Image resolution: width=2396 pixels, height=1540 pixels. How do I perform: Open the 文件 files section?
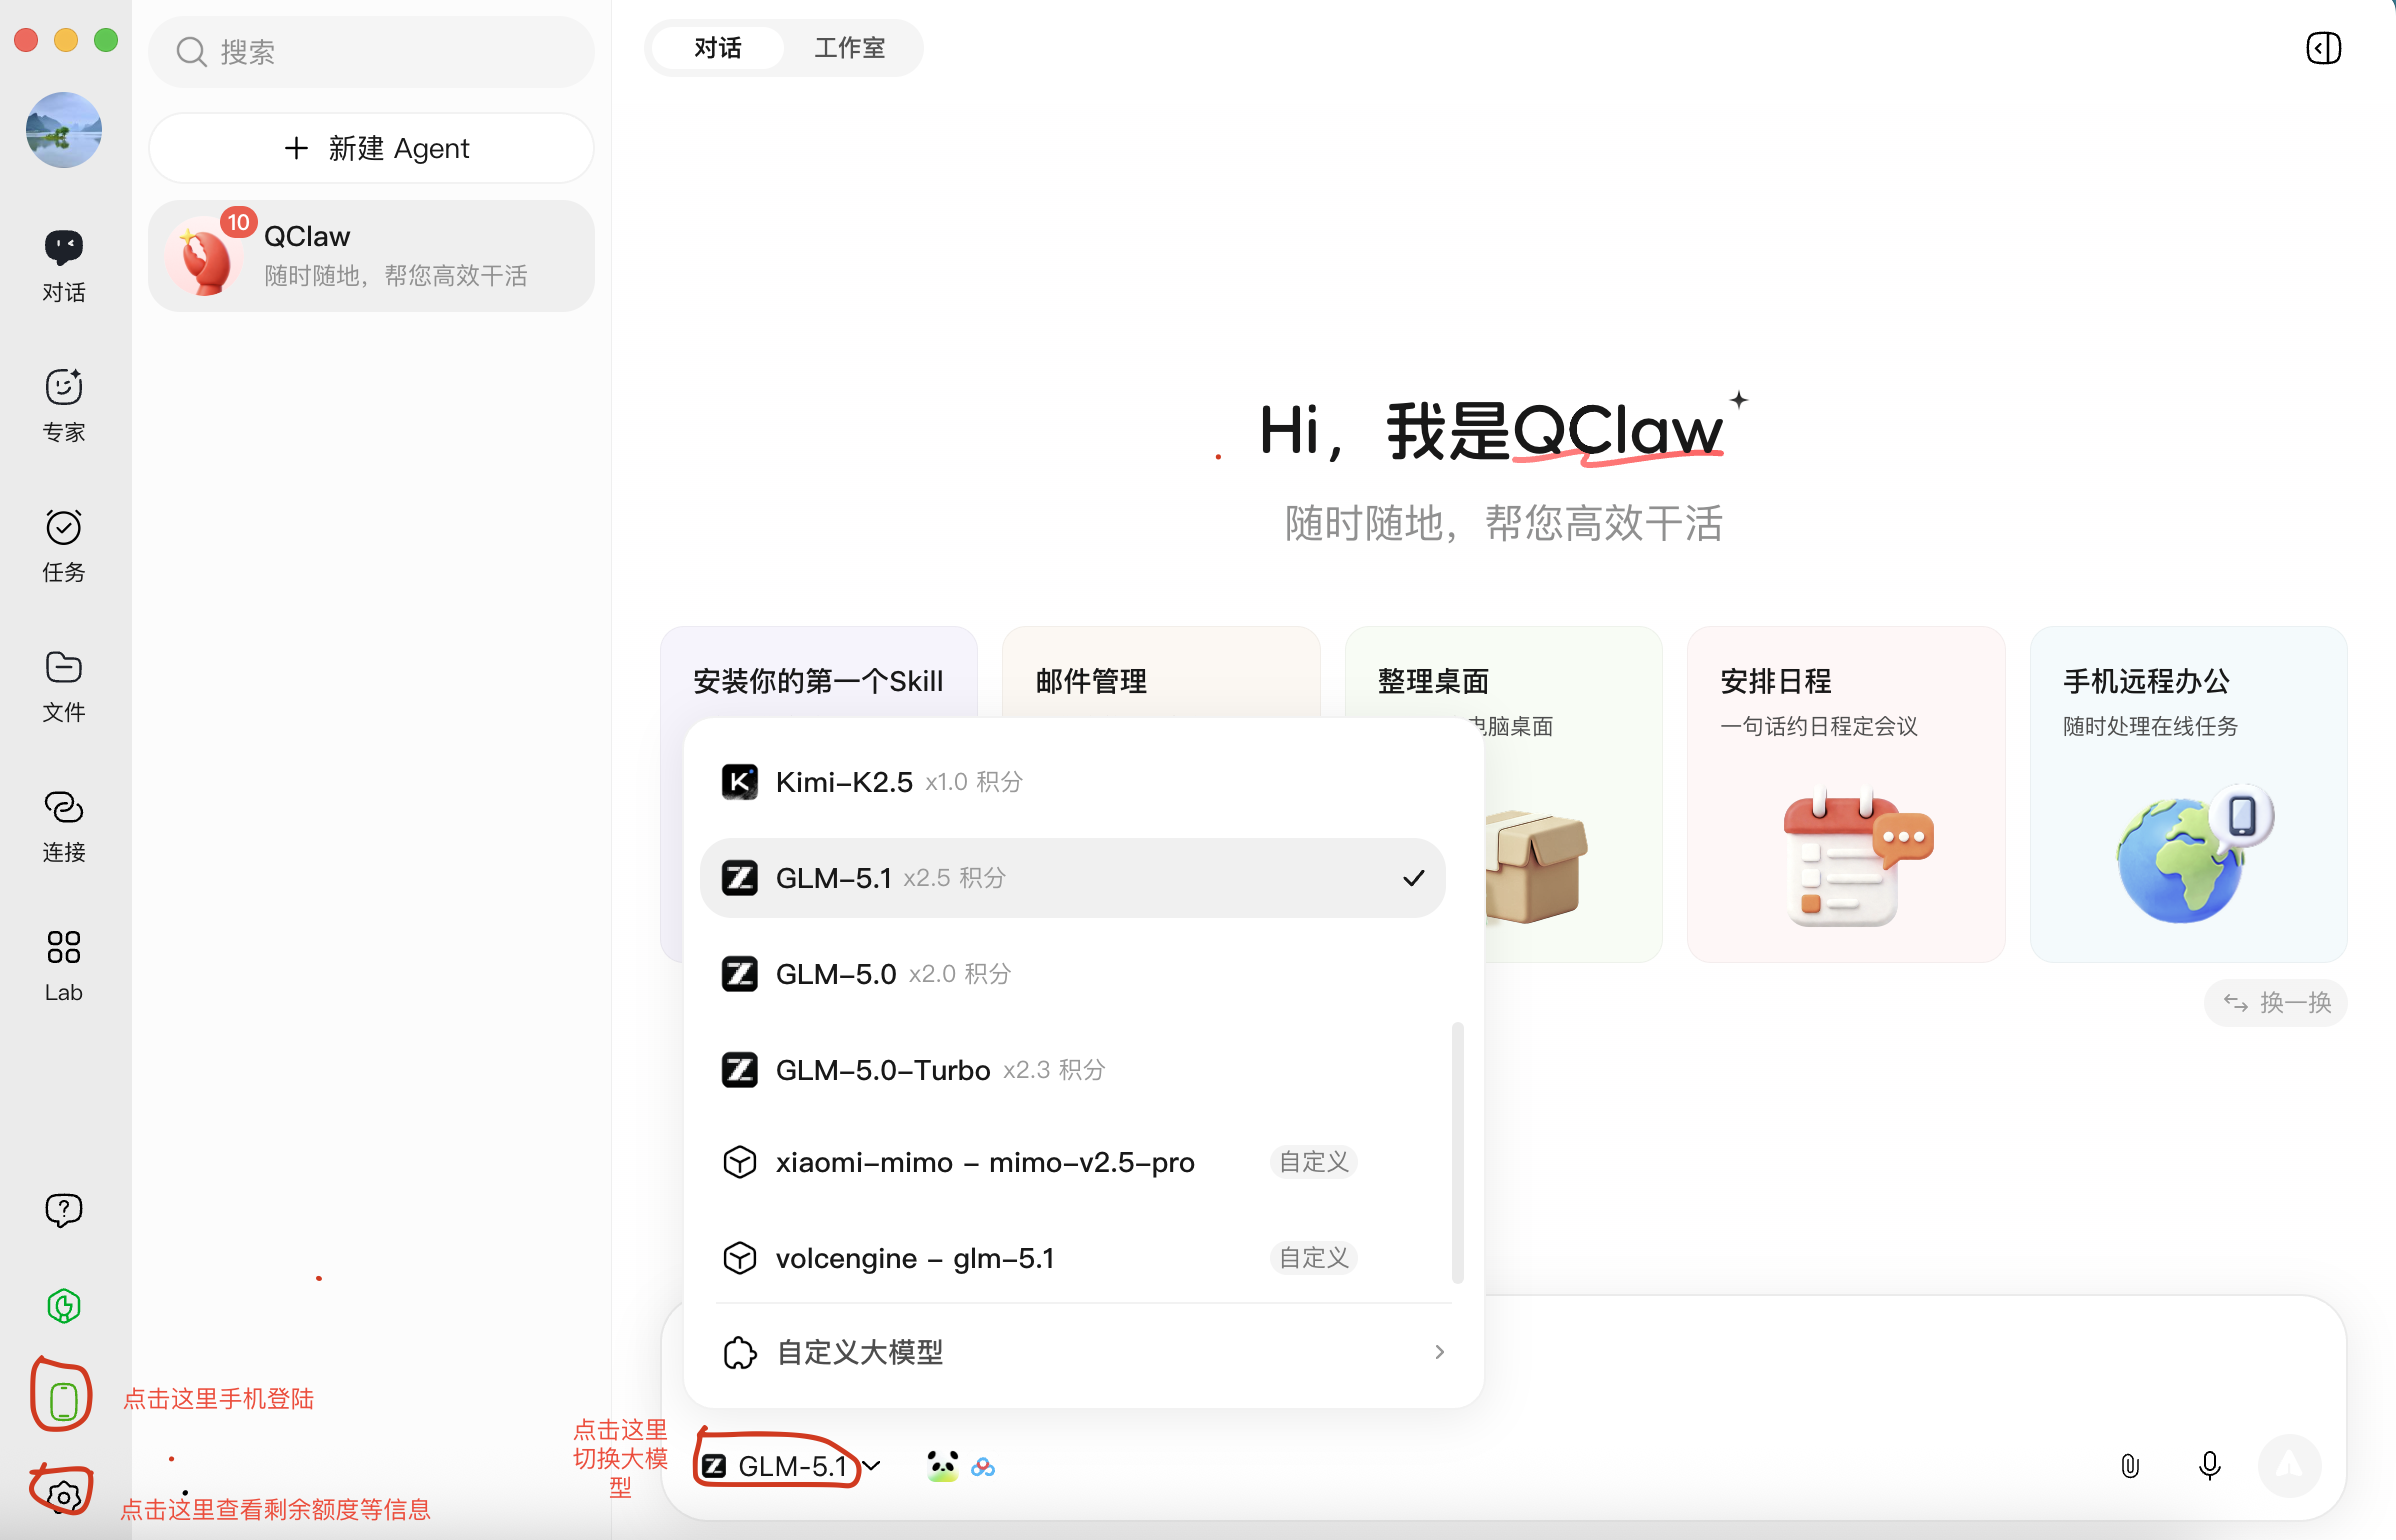point(64,686)
